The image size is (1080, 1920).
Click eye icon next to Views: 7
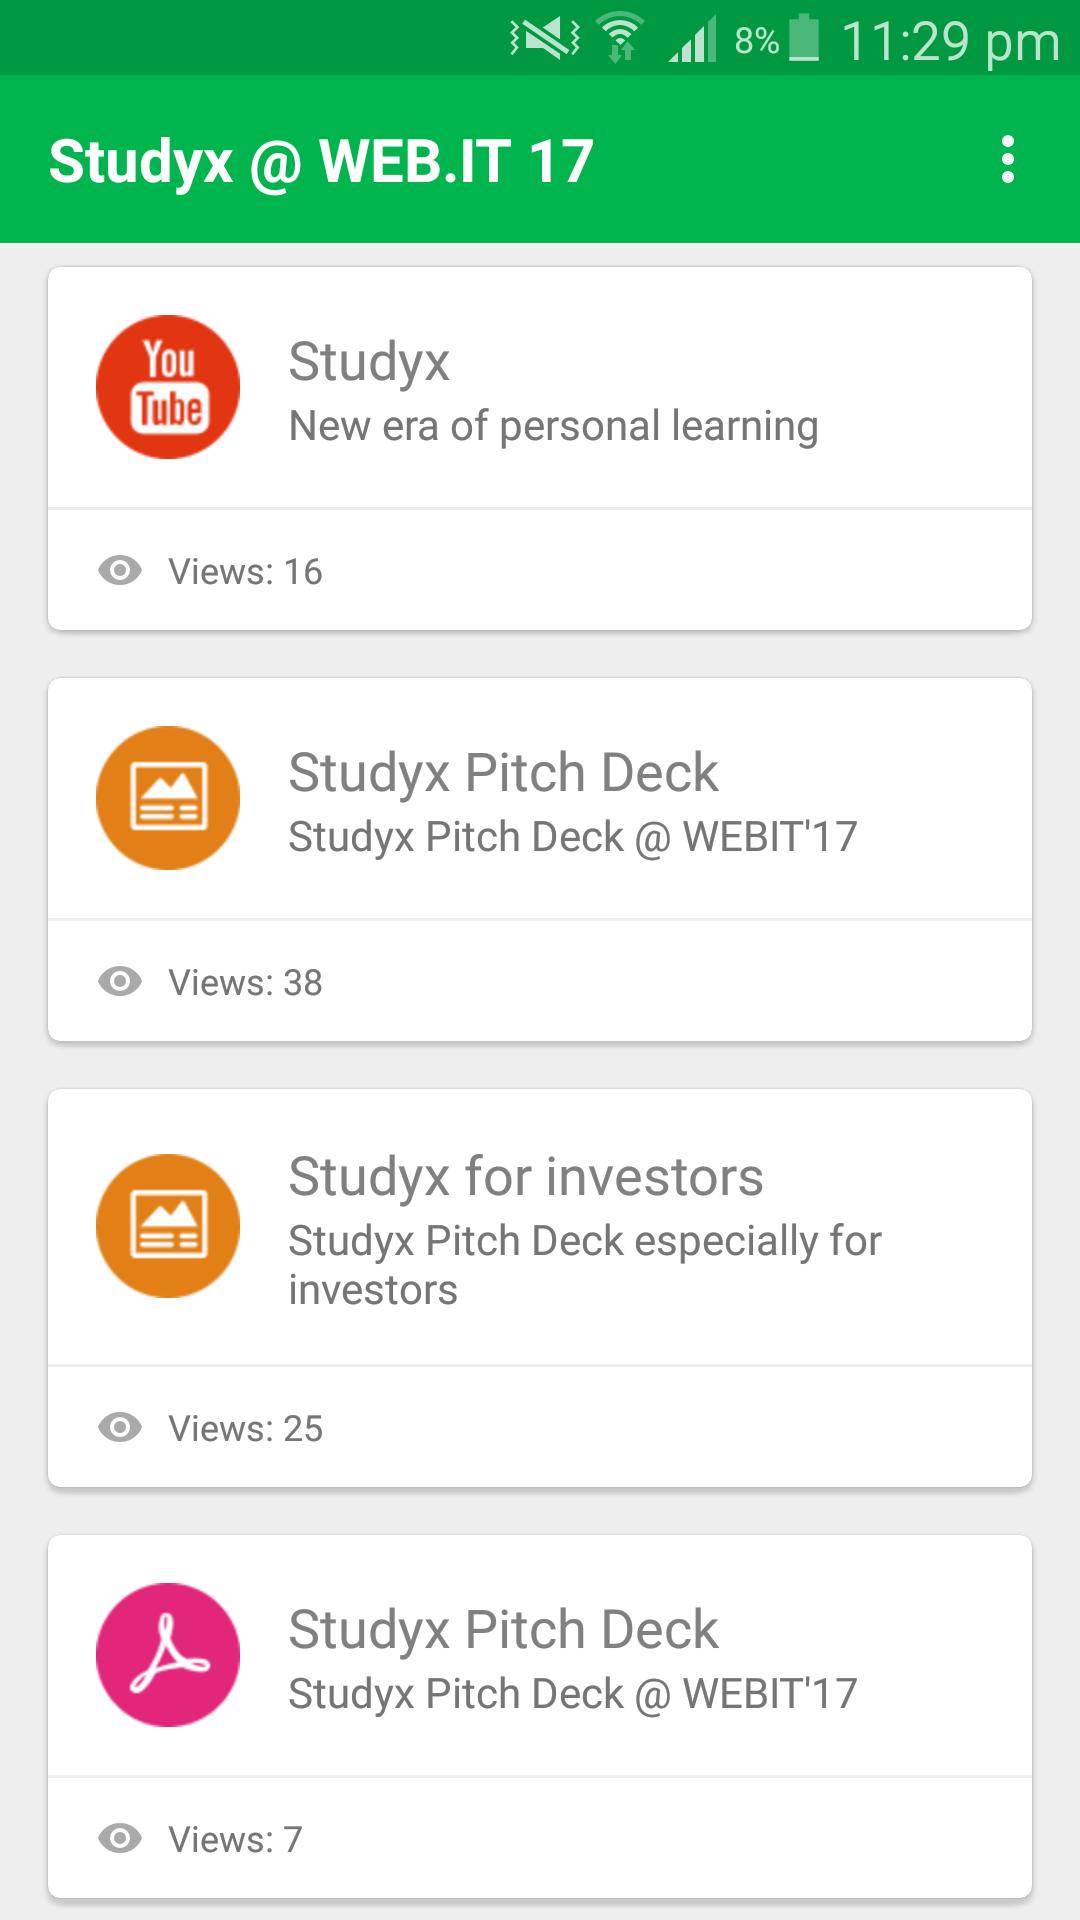point(120,1838)
